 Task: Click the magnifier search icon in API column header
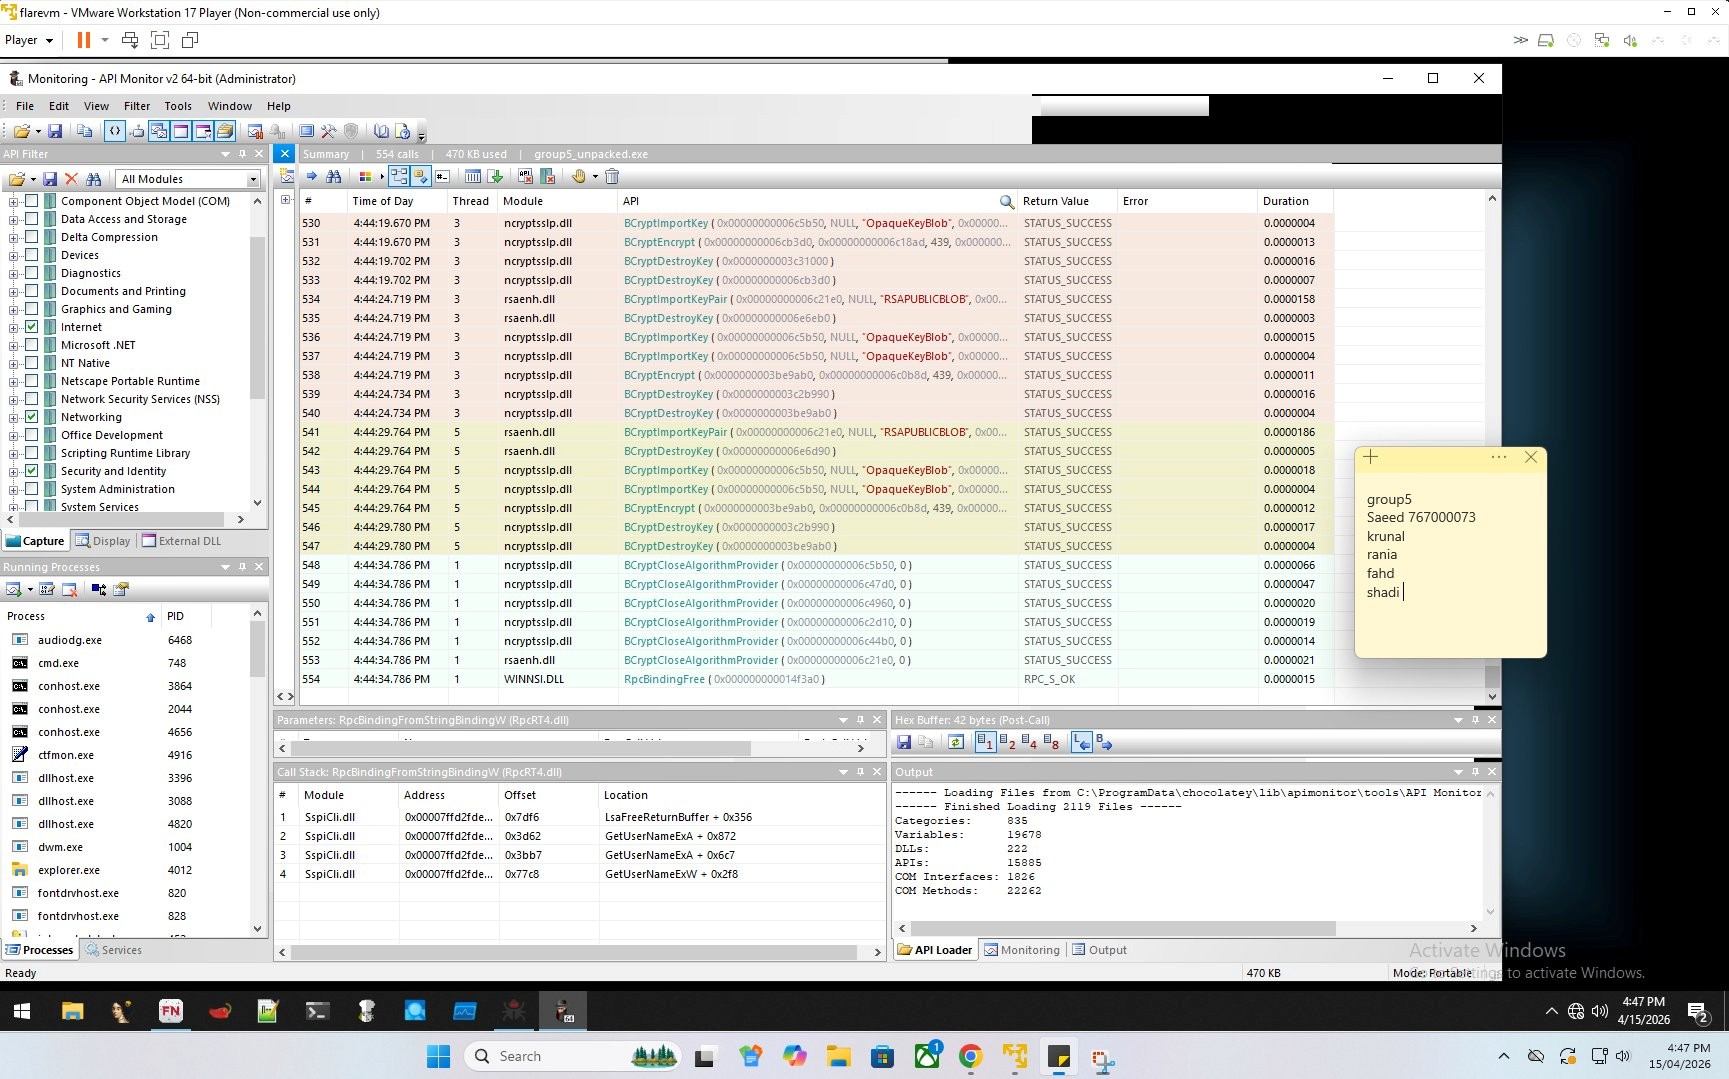point(1006,201)
